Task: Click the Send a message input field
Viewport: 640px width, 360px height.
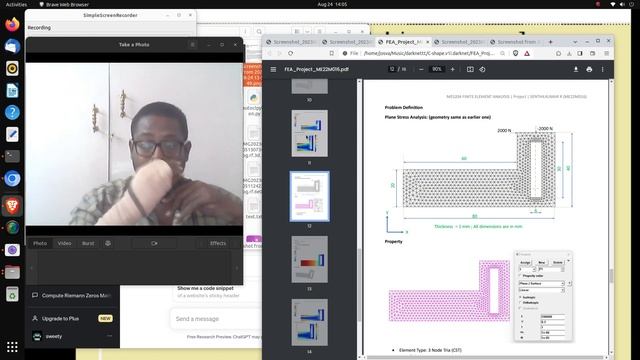Action: [216, 319]
